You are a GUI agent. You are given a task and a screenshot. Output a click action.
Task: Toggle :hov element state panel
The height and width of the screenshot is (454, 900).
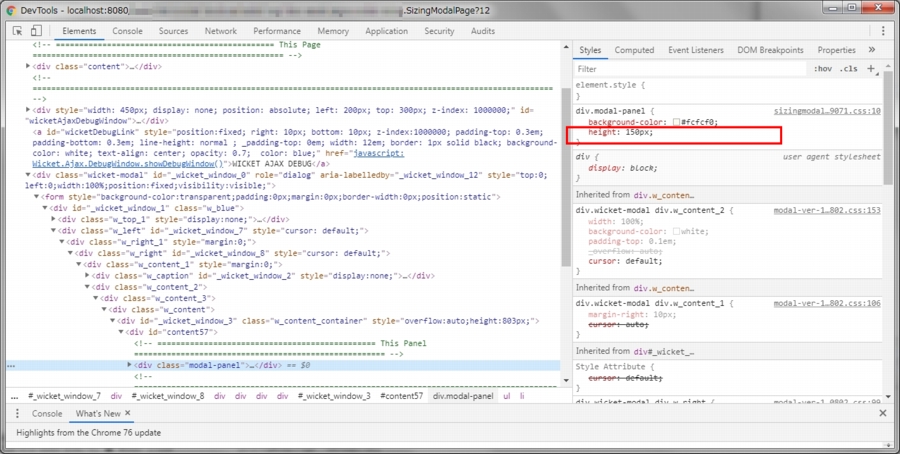[823, 69]
